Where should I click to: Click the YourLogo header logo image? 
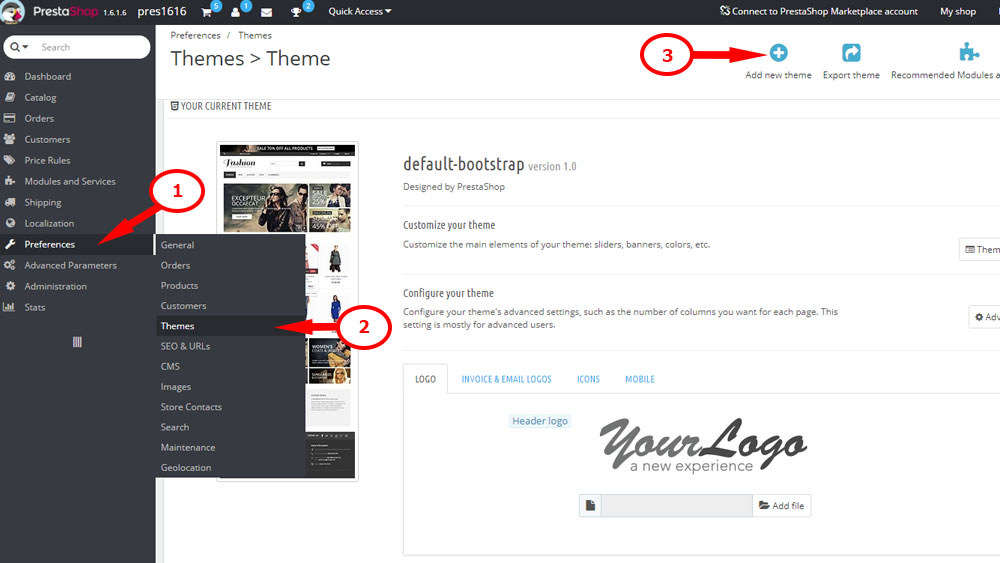pos(703,445)
